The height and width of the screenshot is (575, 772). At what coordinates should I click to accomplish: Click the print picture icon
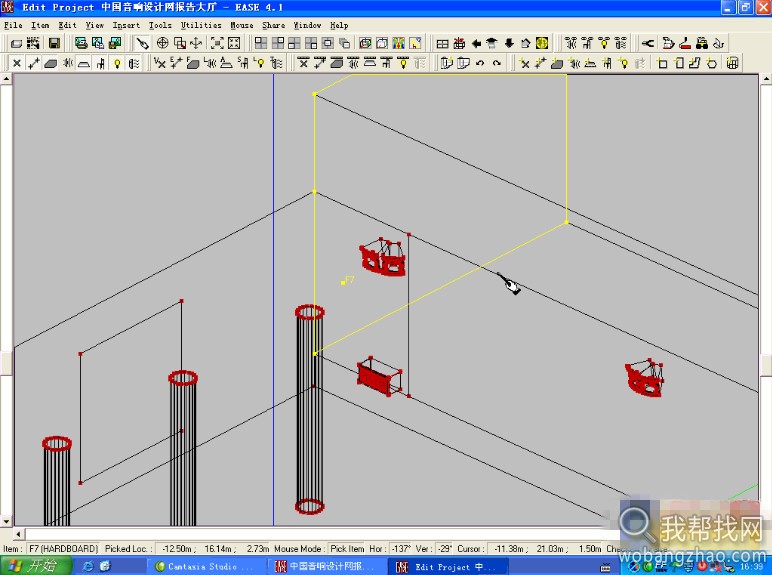(x=81, y=43)
